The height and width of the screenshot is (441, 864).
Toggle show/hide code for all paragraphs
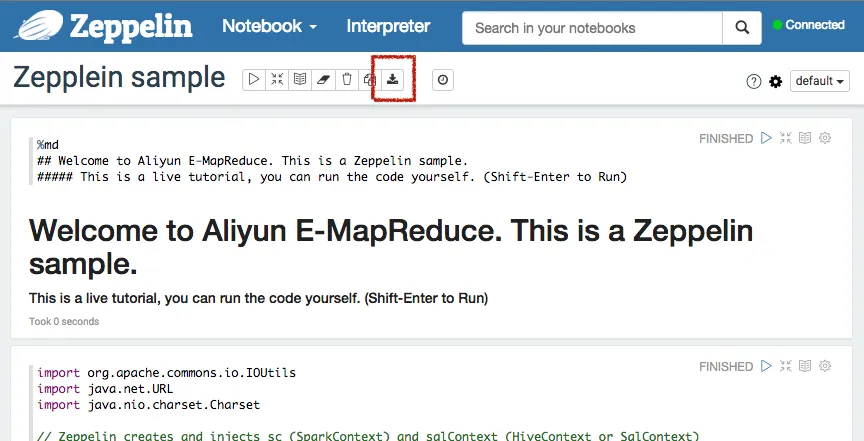[x=277, y=80]
